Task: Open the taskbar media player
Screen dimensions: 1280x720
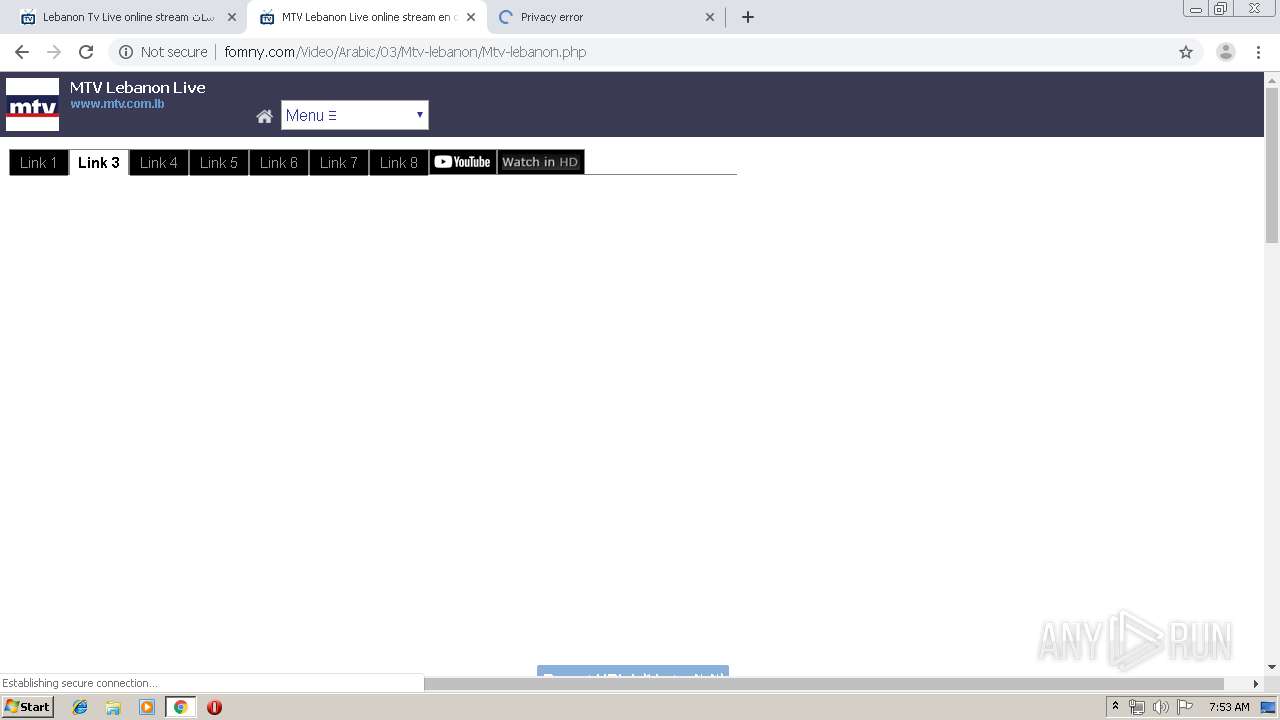Action: pos(147,707)
